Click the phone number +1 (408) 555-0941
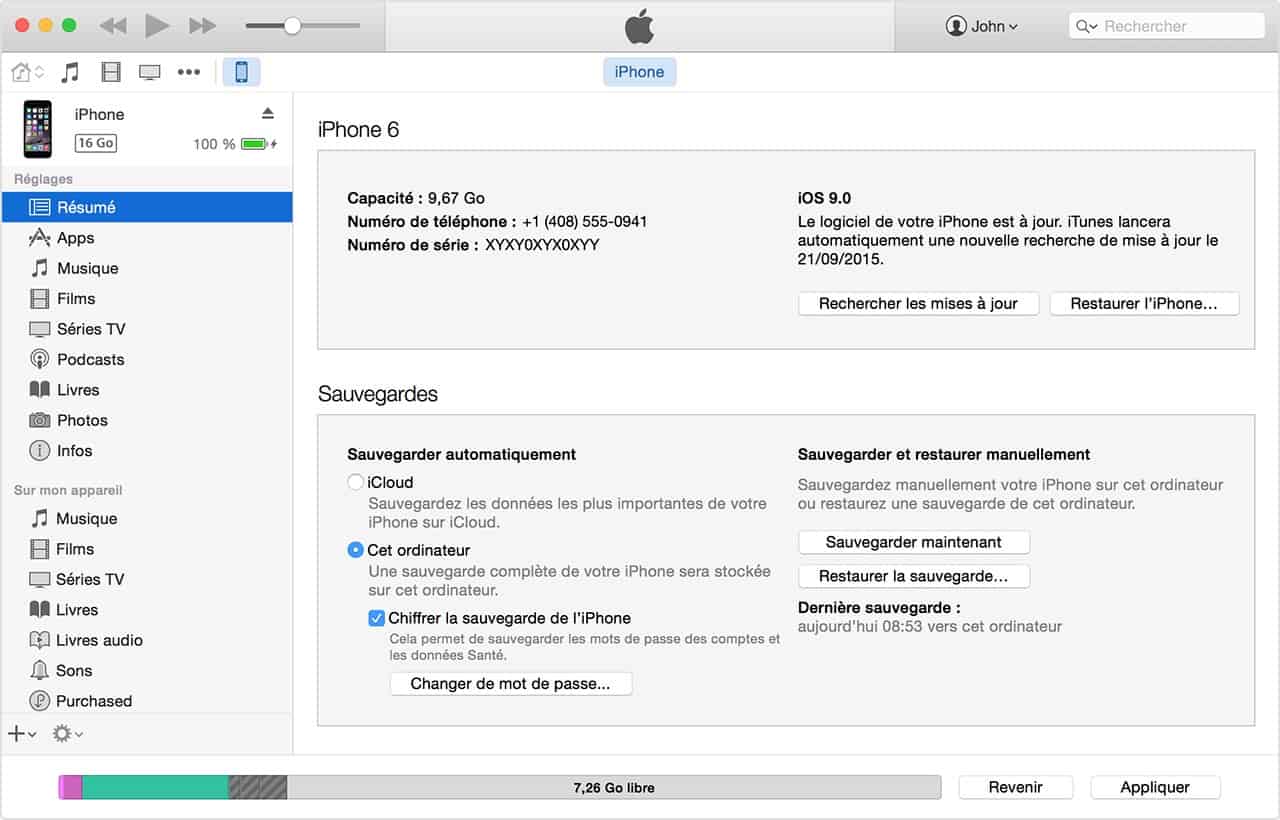Screen dimensions: 1280x820 (x=585, y=221)
